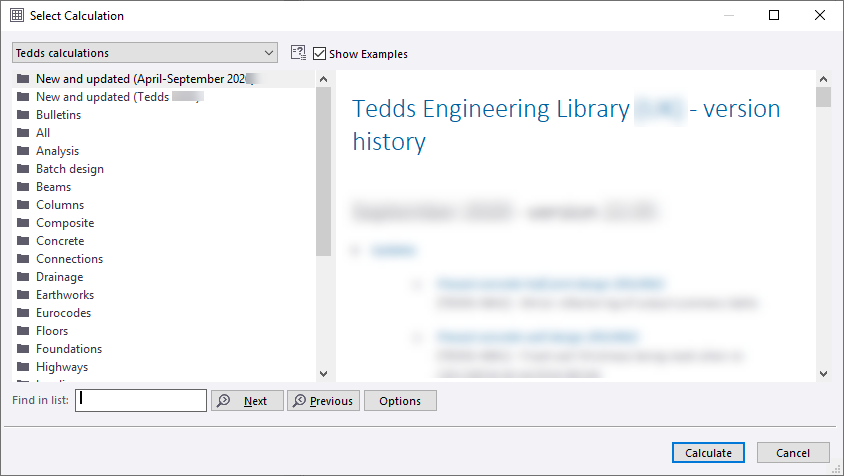Open the All folder
This screenshot has height=476, width=844.
click(43, 133)
